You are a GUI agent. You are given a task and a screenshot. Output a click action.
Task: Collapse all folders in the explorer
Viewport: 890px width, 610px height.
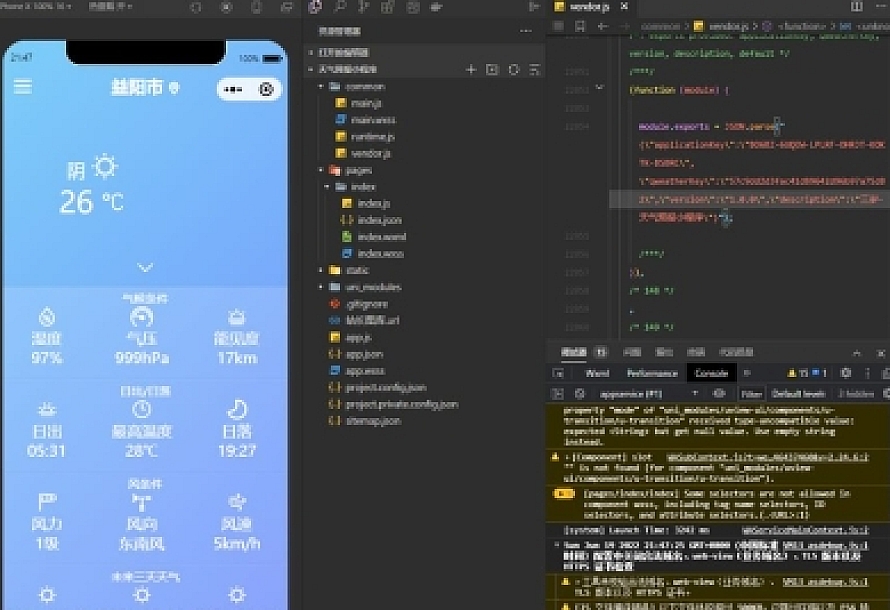click(535, 70)
